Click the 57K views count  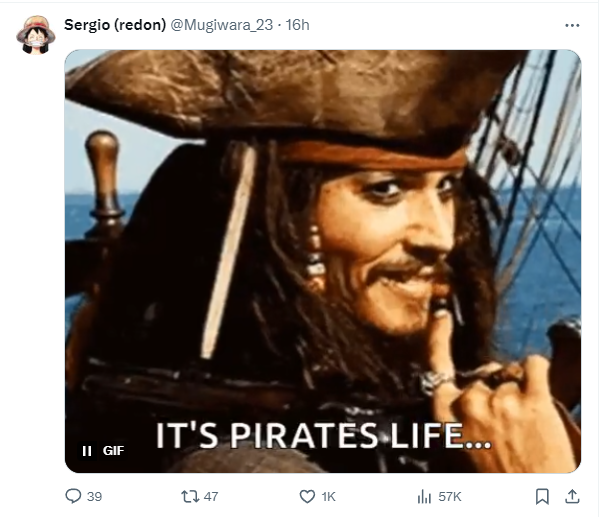[x=450, y=497]
